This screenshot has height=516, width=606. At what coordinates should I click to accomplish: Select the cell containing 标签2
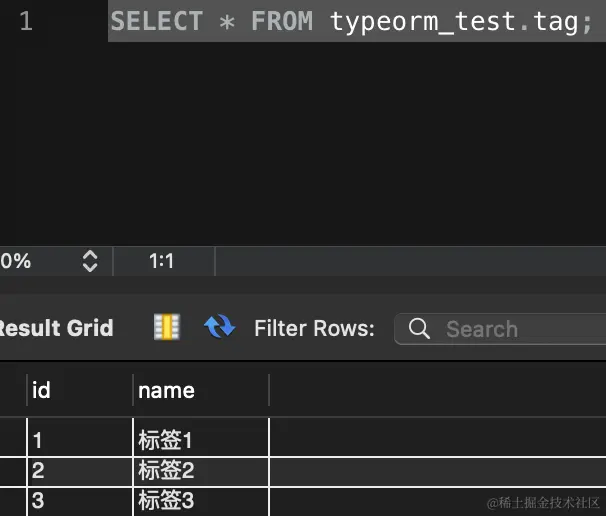(x=166, y=470)
